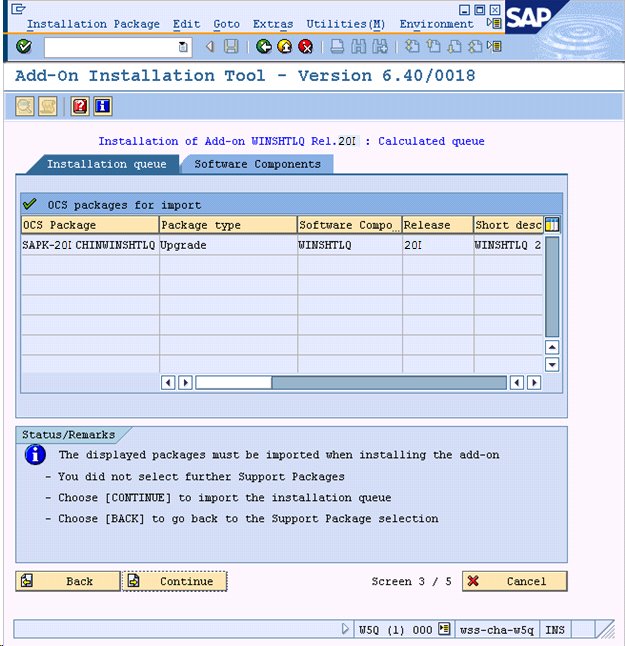Screen dimensions: 625x646
Task: Click the red question mark help icon
Action: coord(80,107)
